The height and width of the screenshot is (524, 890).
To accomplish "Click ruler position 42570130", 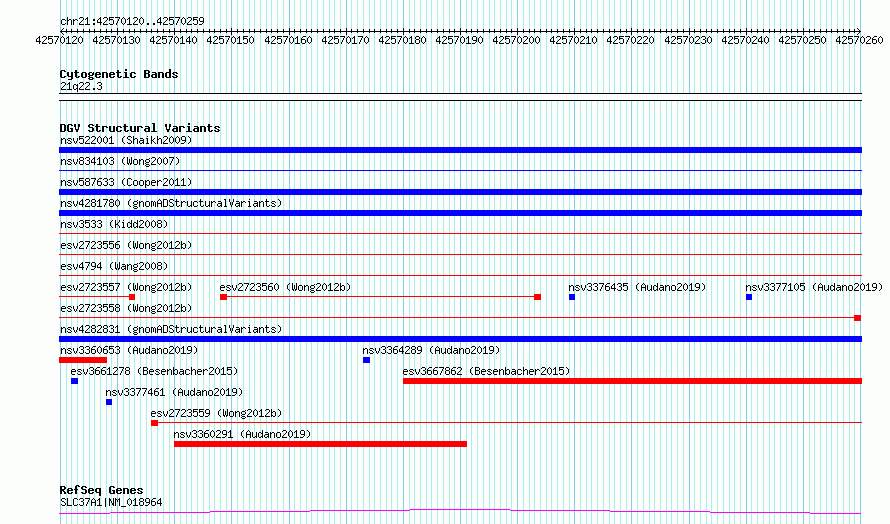I will [116, 40].
